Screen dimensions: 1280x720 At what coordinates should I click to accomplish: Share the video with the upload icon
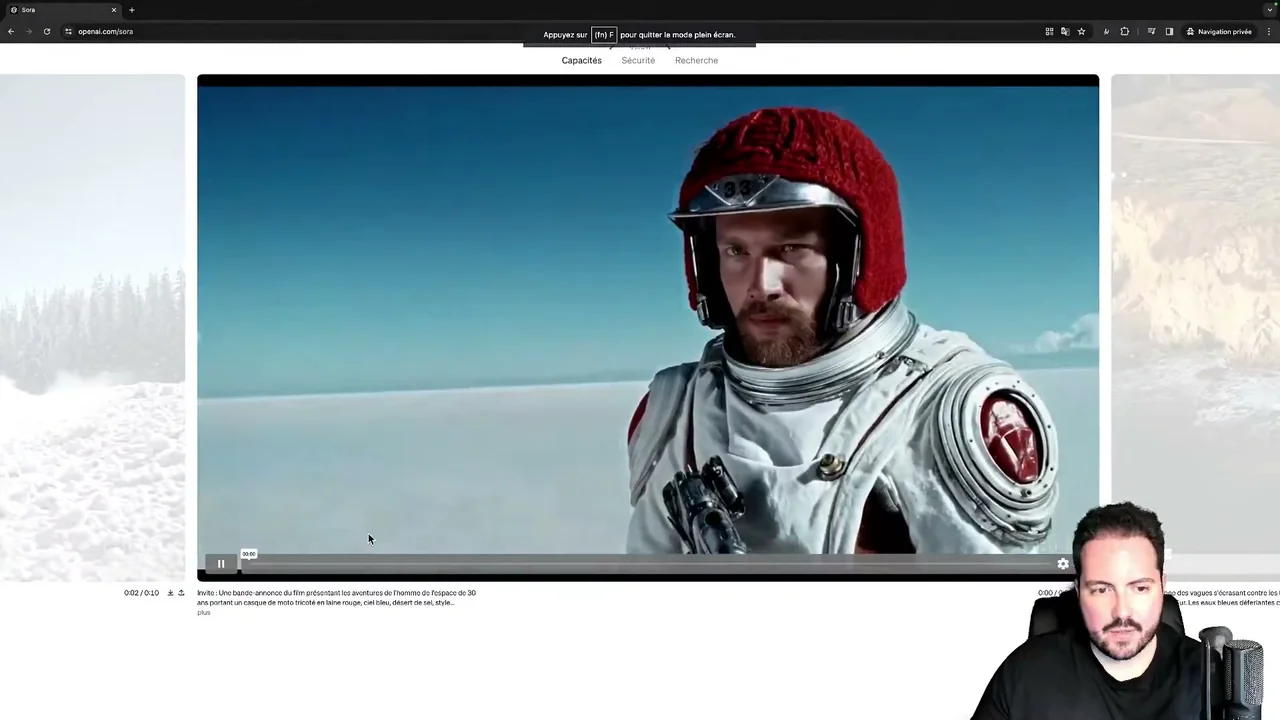coord(181,593)
